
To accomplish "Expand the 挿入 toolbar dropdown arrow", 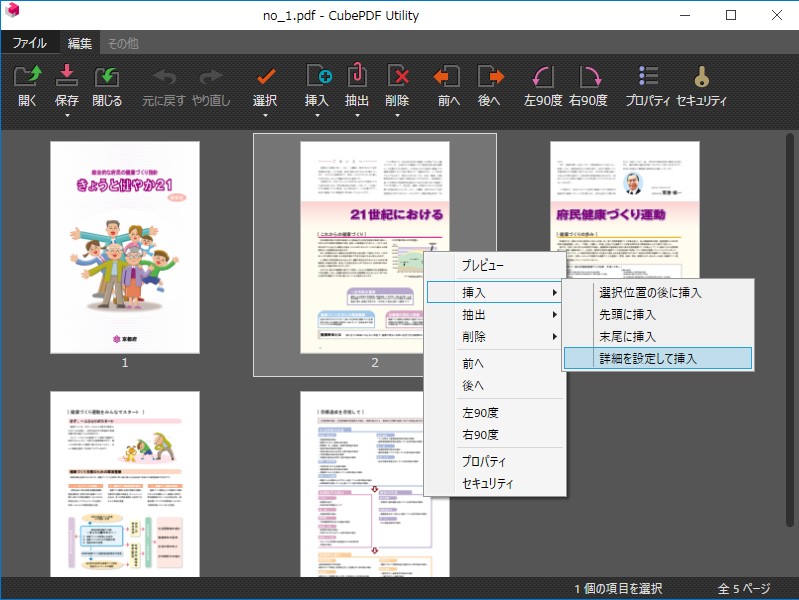I will pyautogui.click(x=317, y=116).
